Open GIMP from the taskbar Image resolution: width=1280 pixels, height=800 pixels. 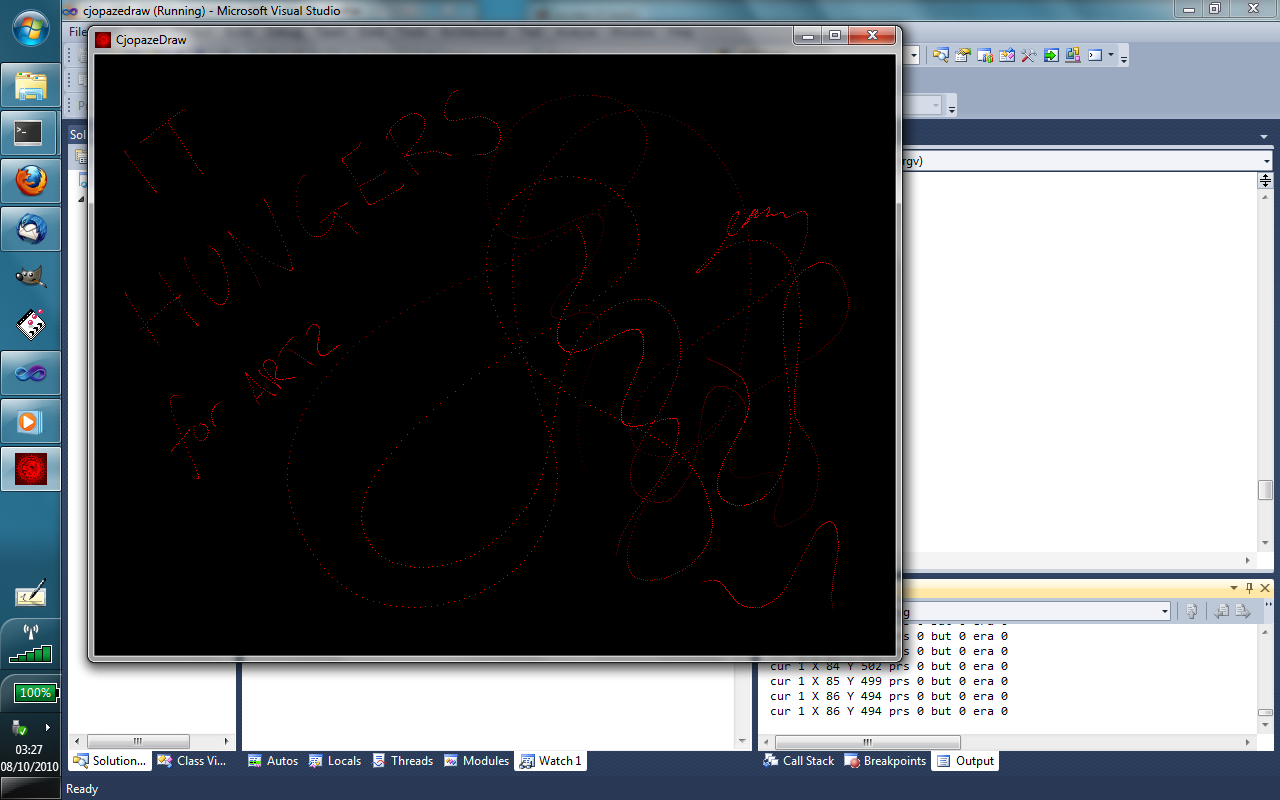[31, 277]
